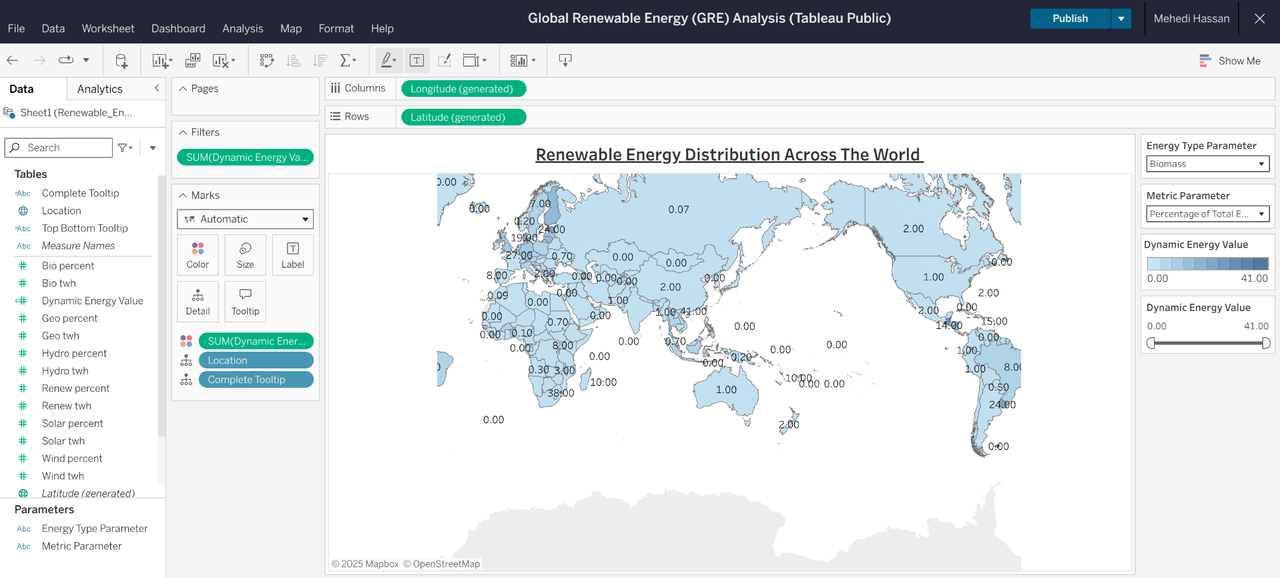Open the Publish options dropdown arrow
This screenshot has width=1280, height=578.
pyautogui.click(x=1121, y=18)
